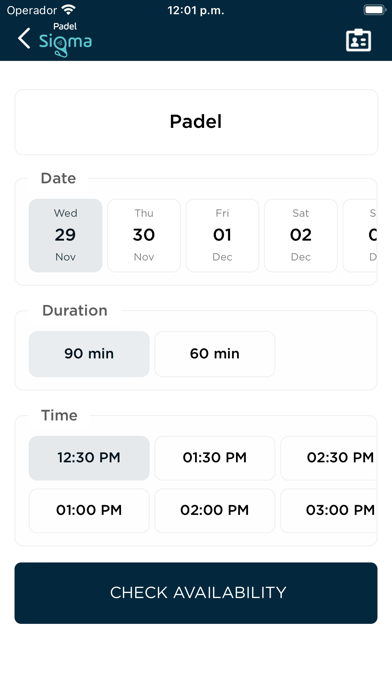Pick the 03:00 PM time slot
The height and width of the screenshot is (696, 392).
point(329,510)
